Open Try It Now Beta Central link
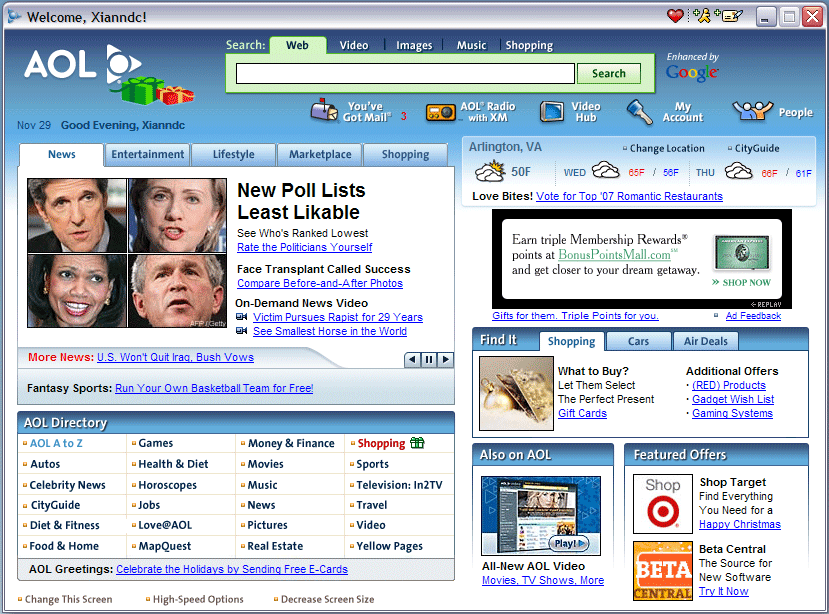The image size is (829, 614). point(723,591)
